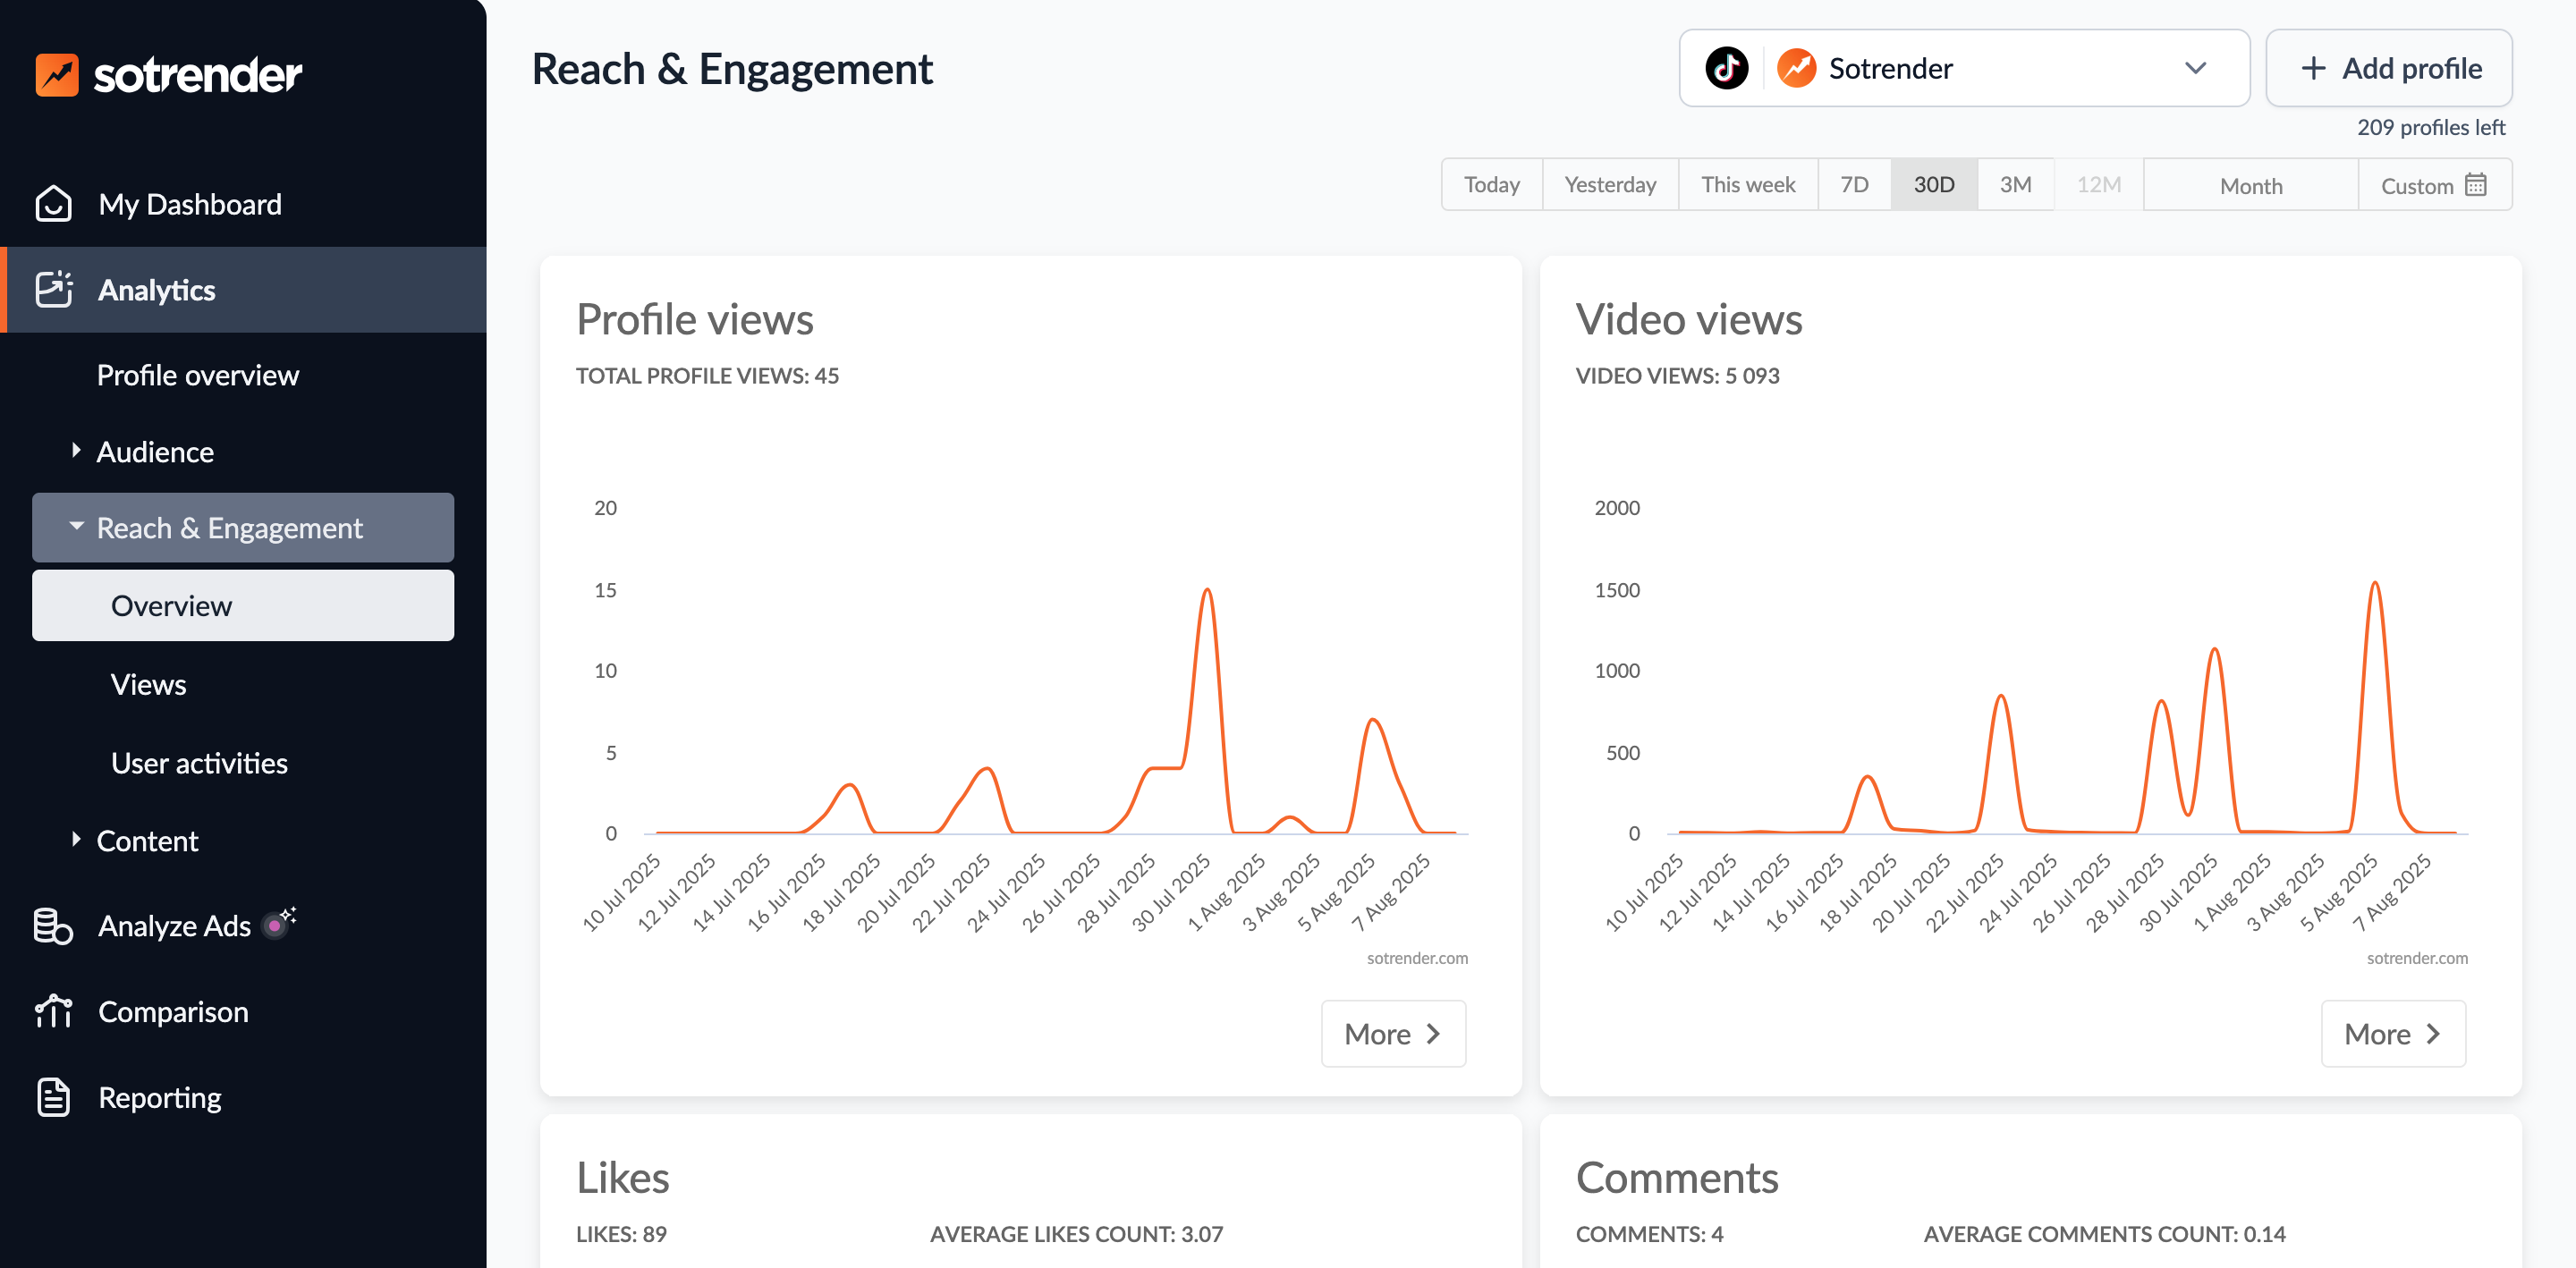Click the Analyze Ads icon
The height and width of the screenshot is (1268, 2576).
pyautogui.click(x=55, y=925)
